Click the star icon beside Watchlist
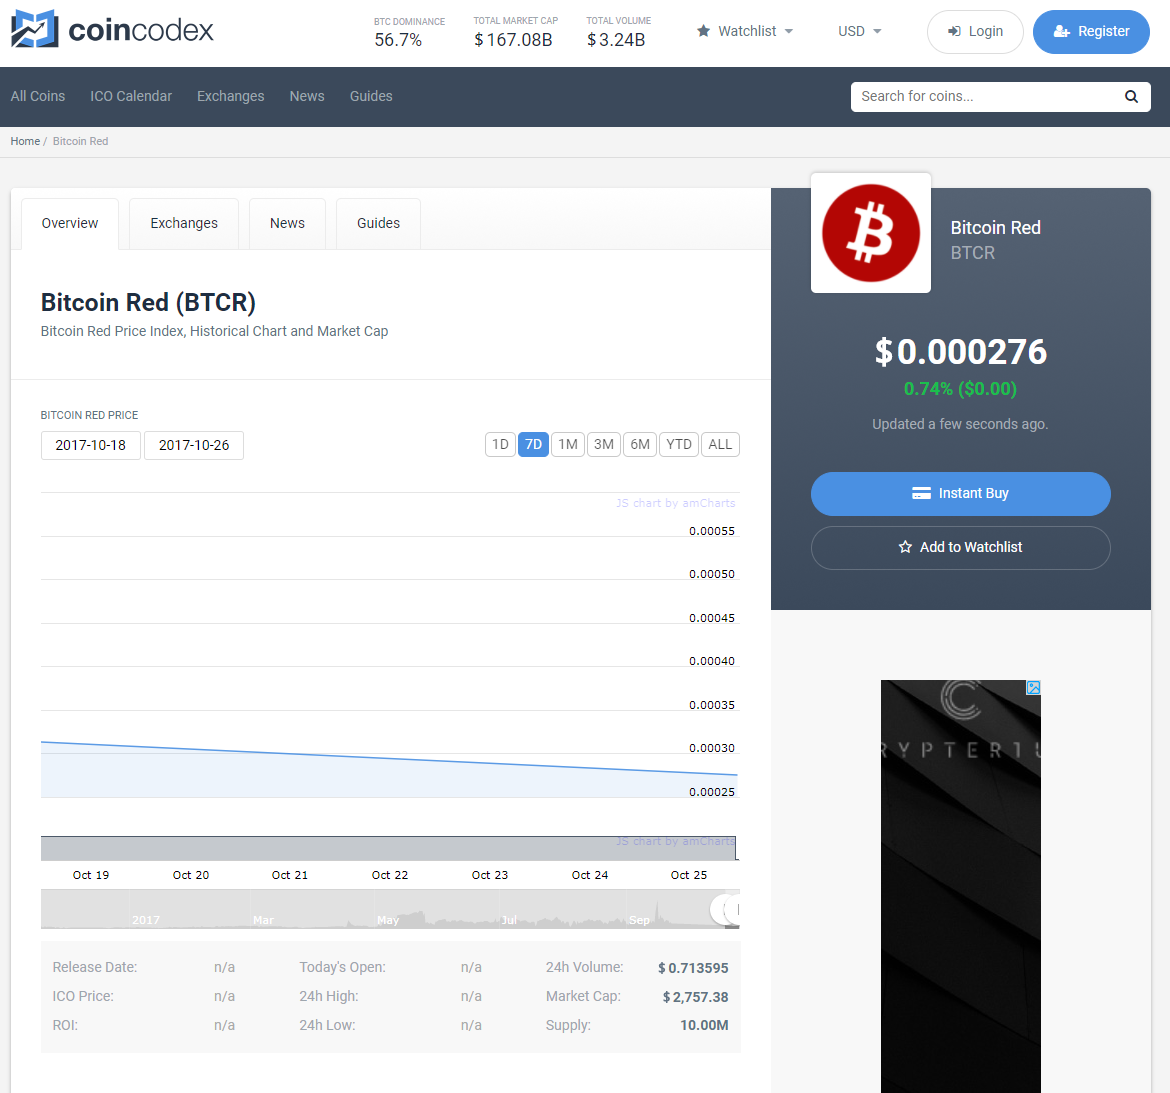1170x1093 pixels. coord(704,31)
